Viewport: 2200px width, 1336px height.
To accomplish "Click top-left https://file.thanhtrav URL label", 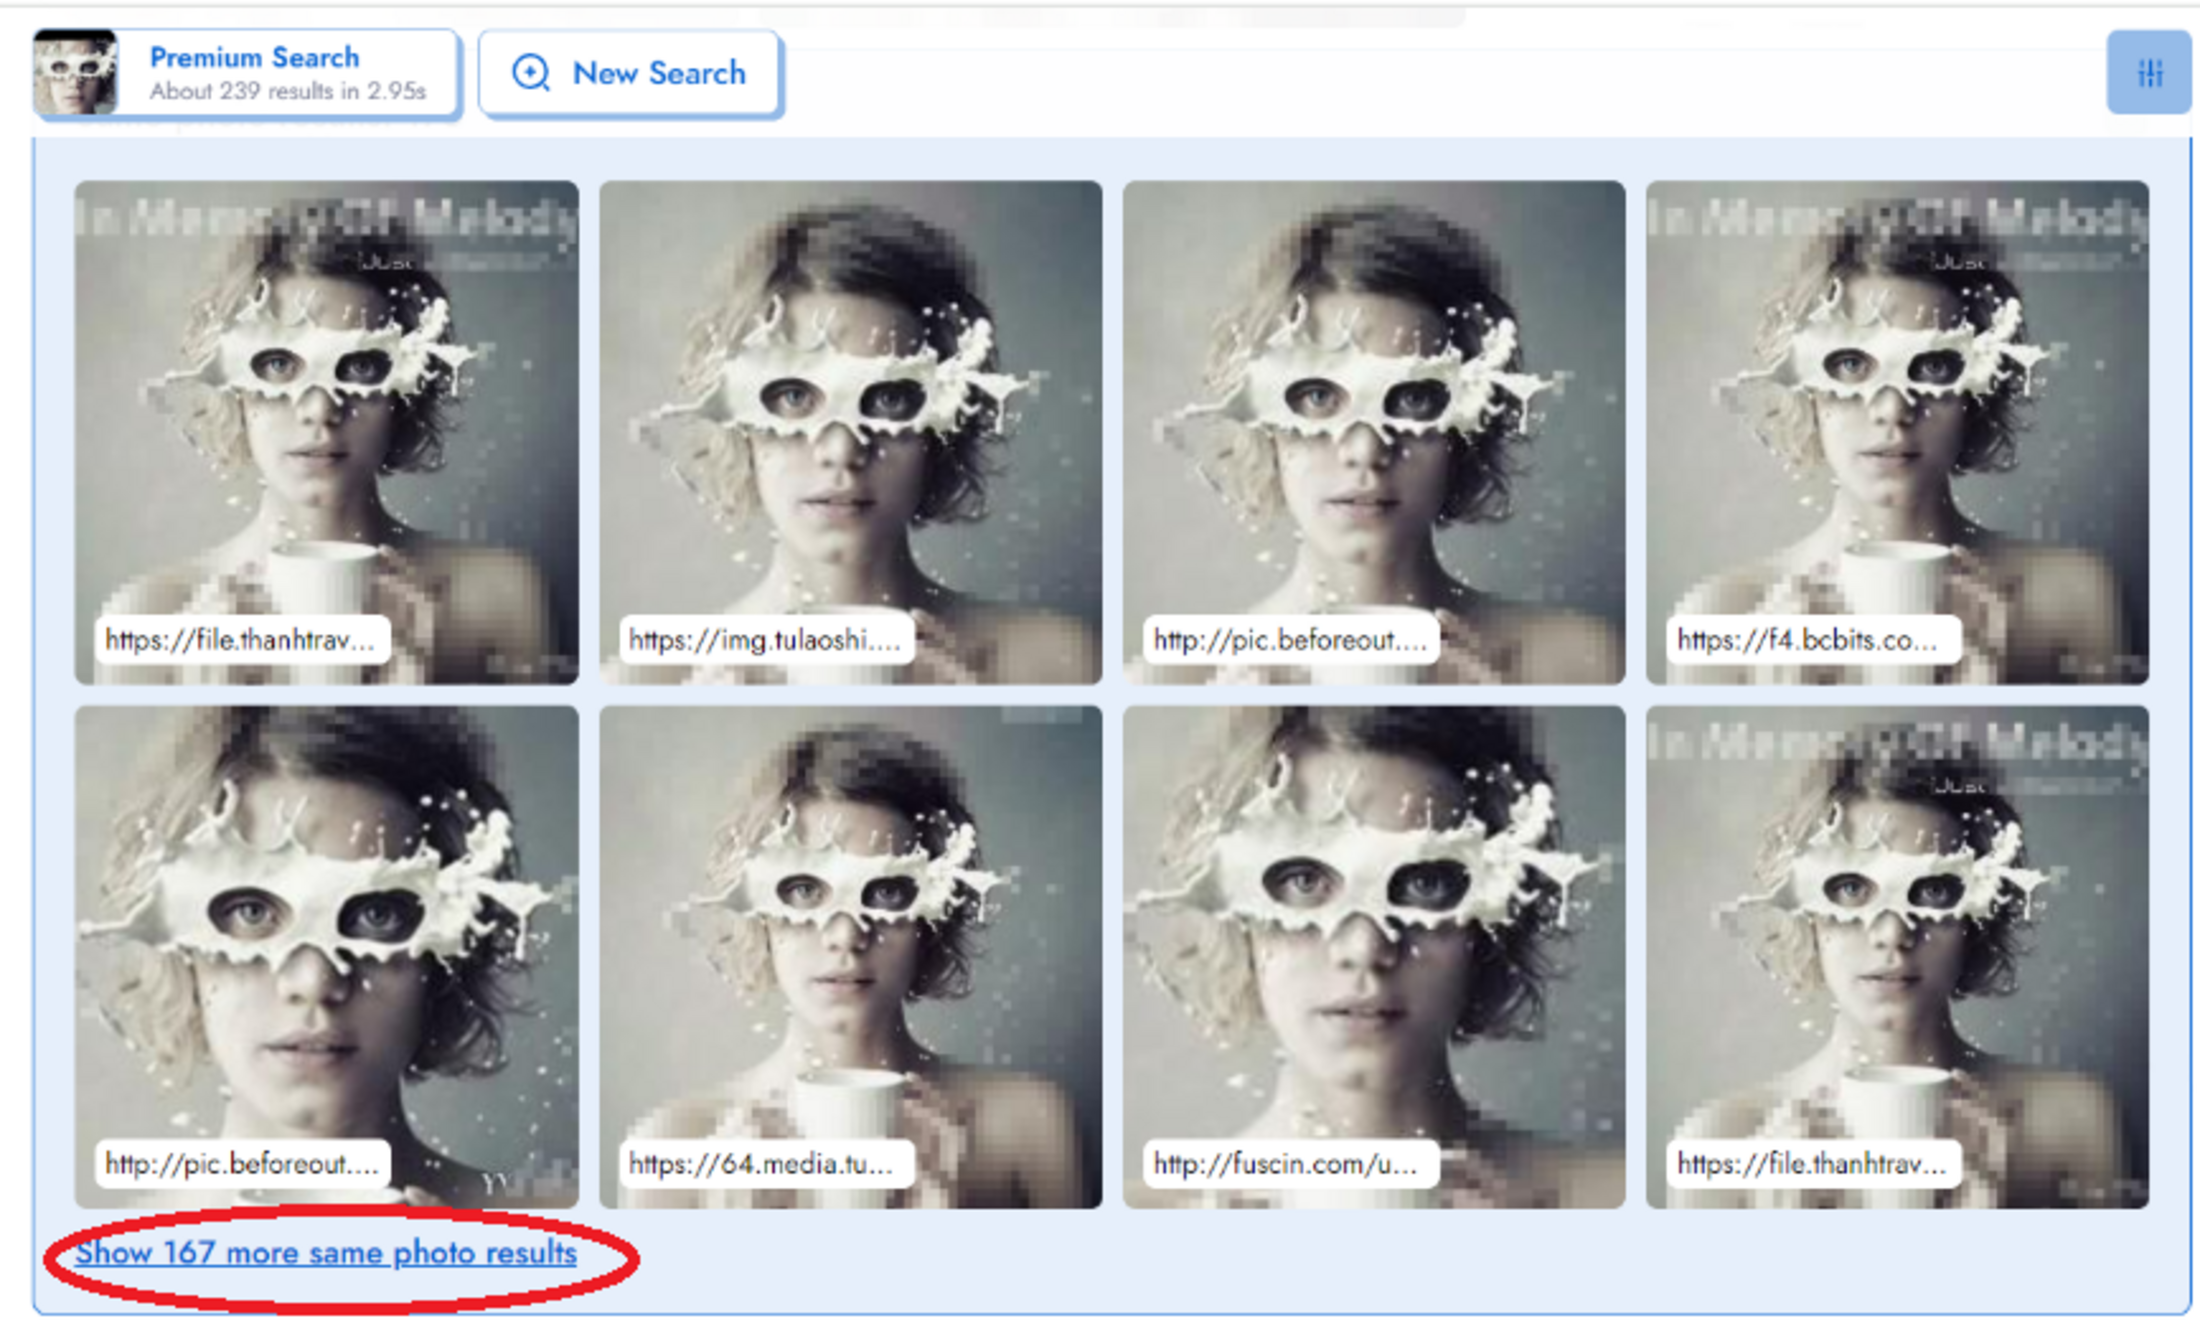I will tap(241, 640).
